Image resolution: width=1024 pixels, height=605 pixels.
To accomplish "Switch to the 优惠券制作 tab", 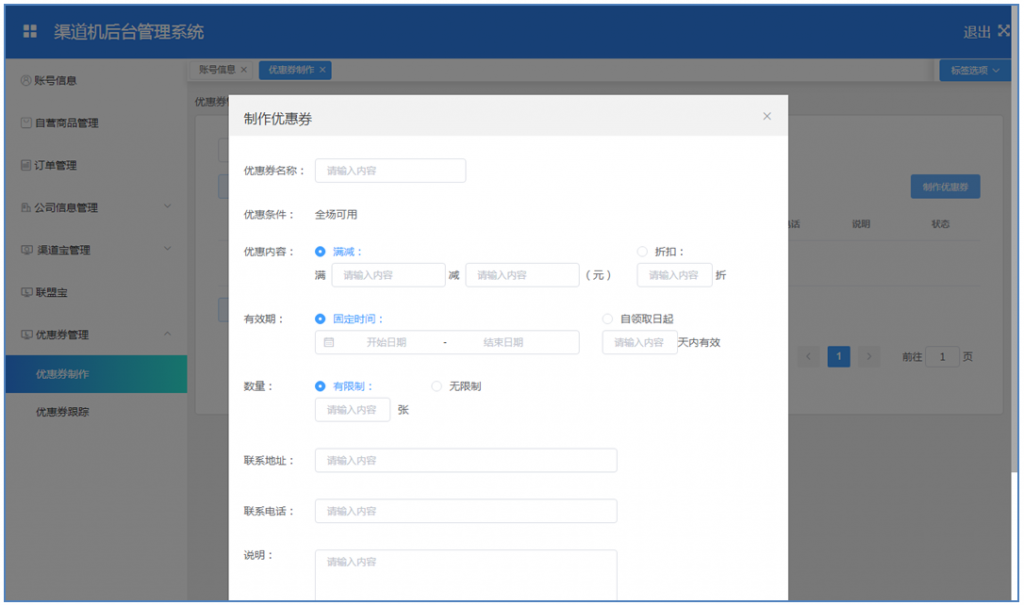I will [291, 70].
